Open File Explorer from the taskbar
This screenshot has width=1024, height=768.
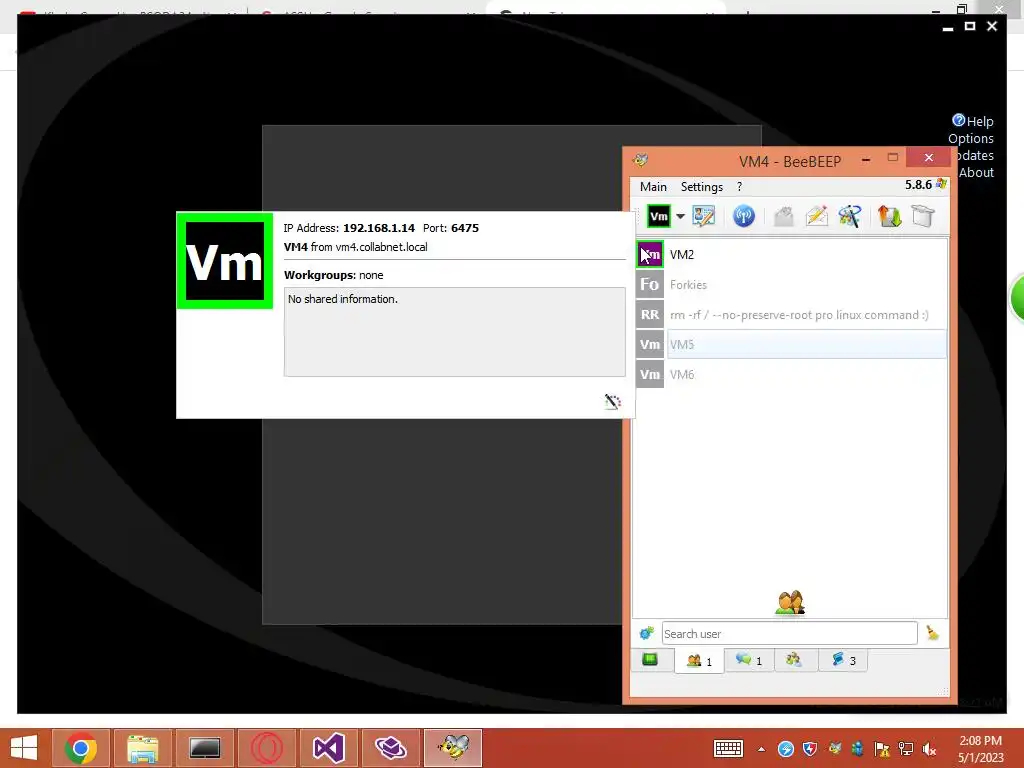coord(143,748)
